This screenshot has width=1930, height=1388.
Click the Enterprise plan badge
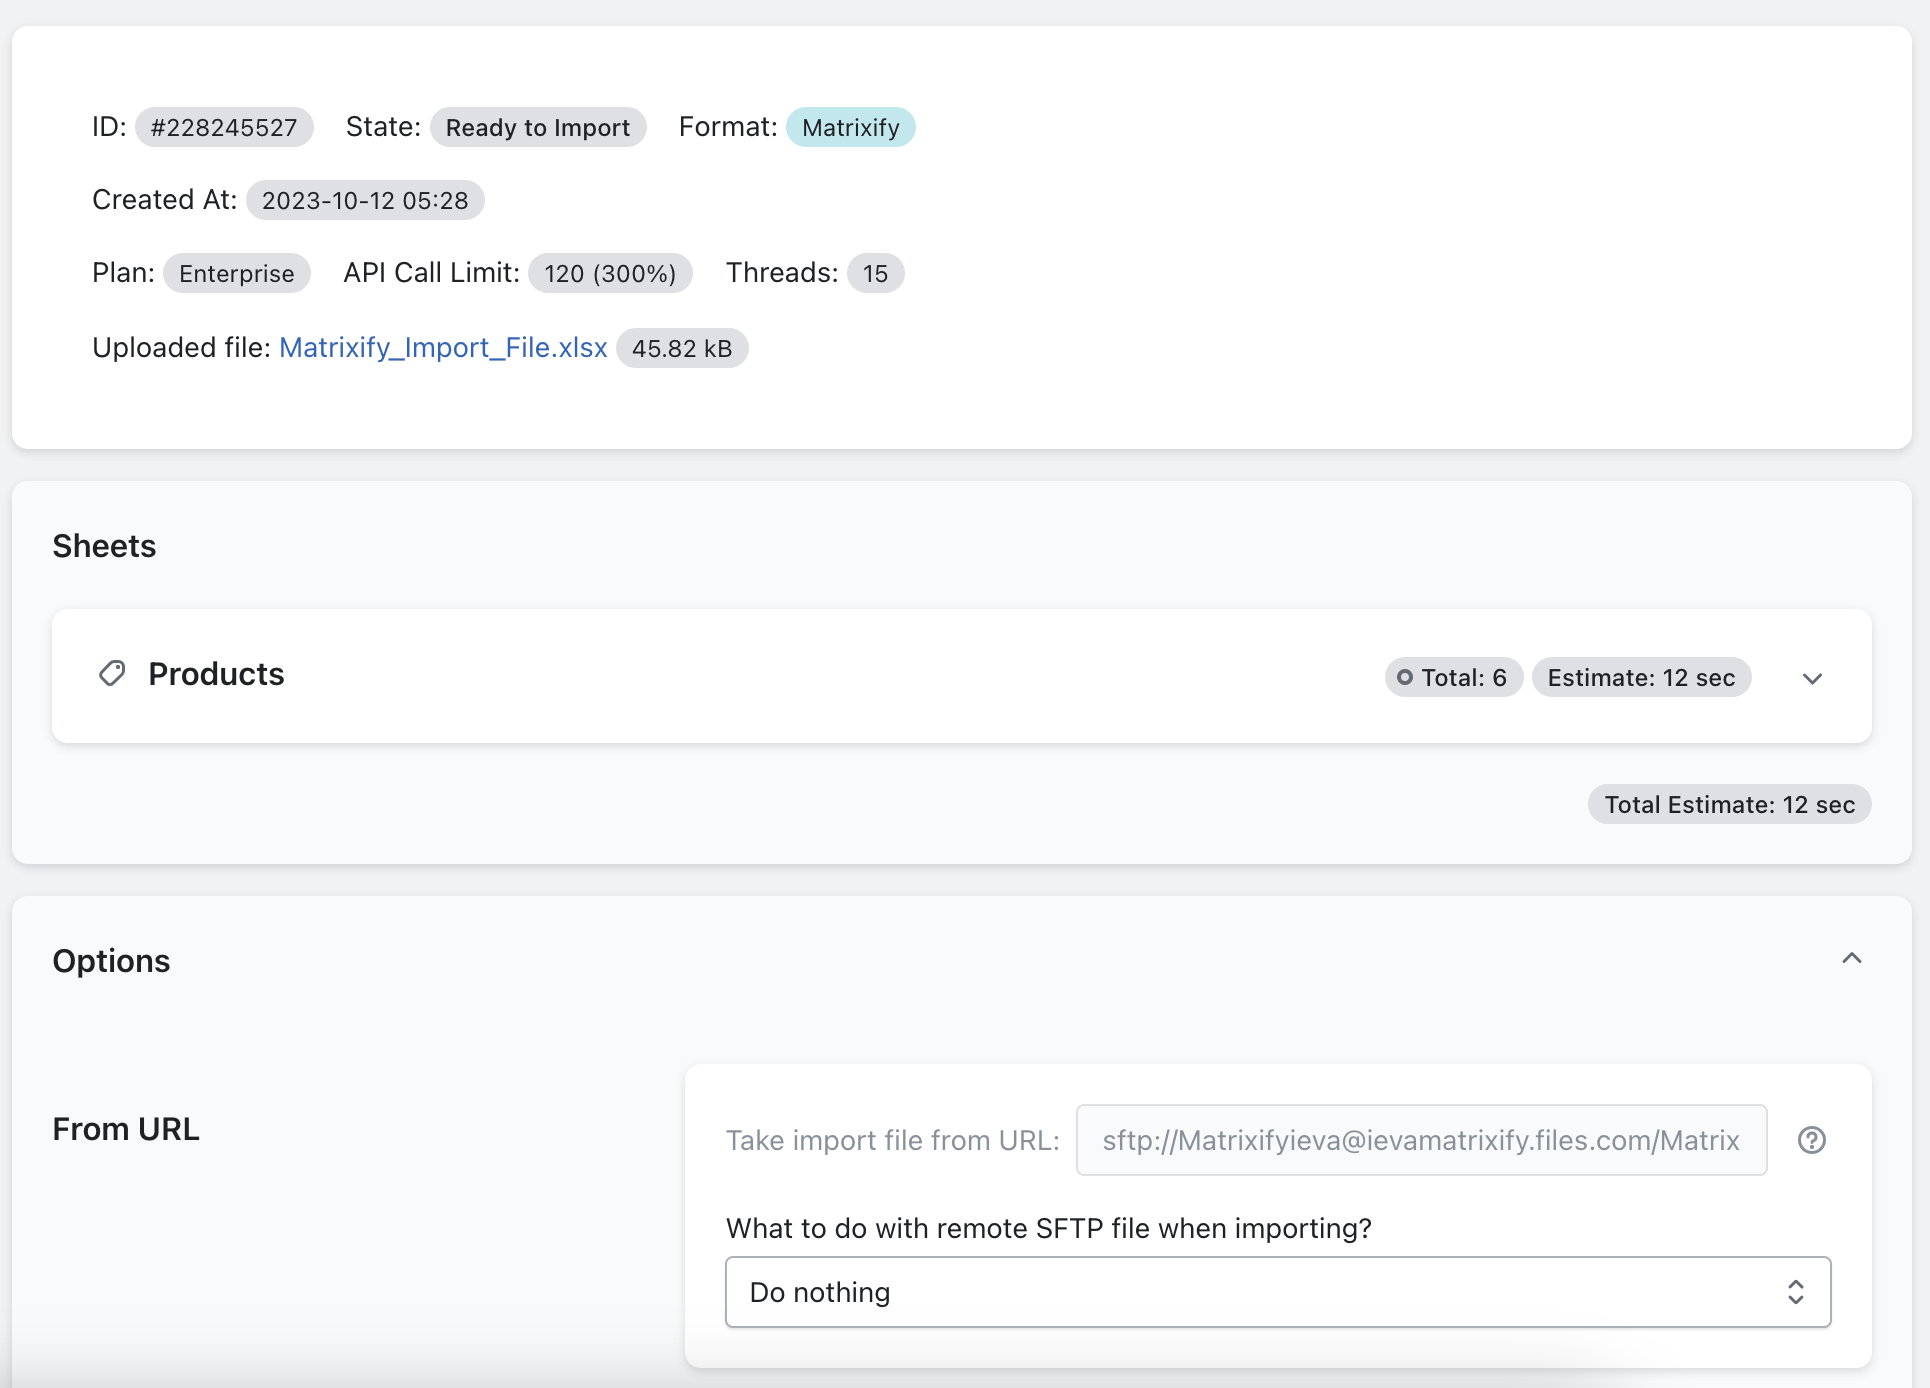pos(237,274)
